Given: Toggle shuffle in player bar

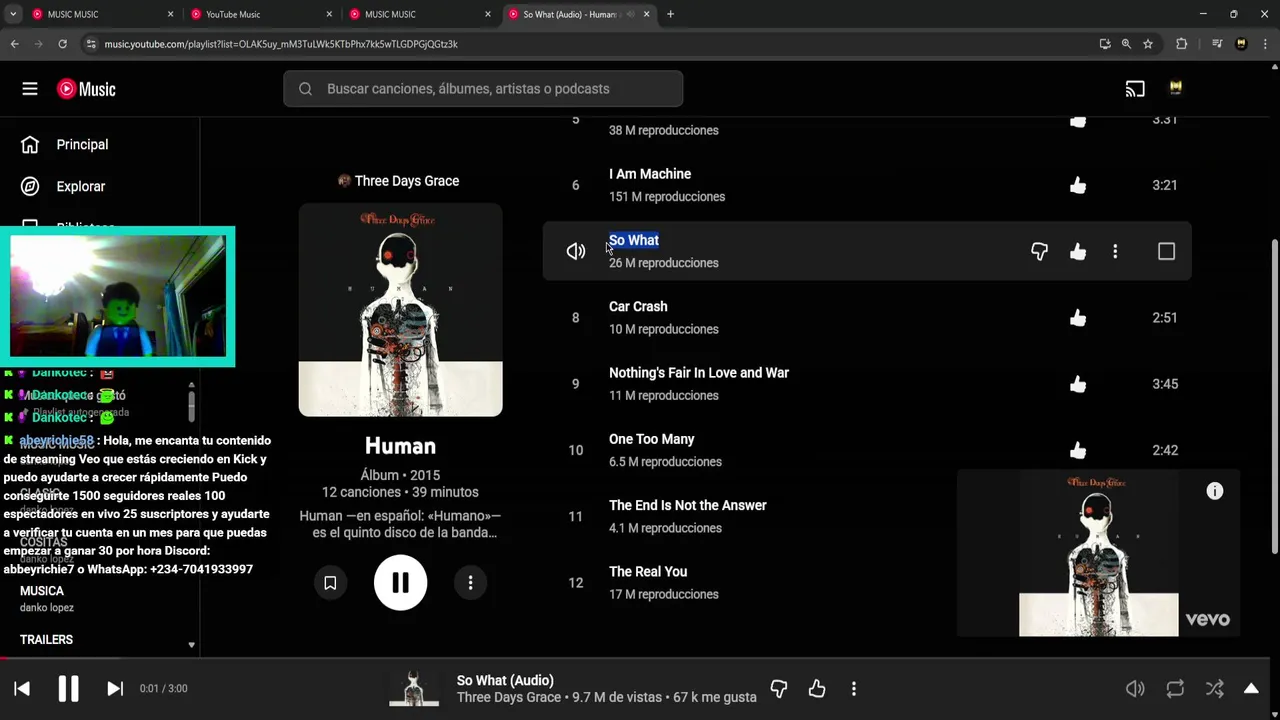Looking at the screenshot, I should (x=1214, y=689).
